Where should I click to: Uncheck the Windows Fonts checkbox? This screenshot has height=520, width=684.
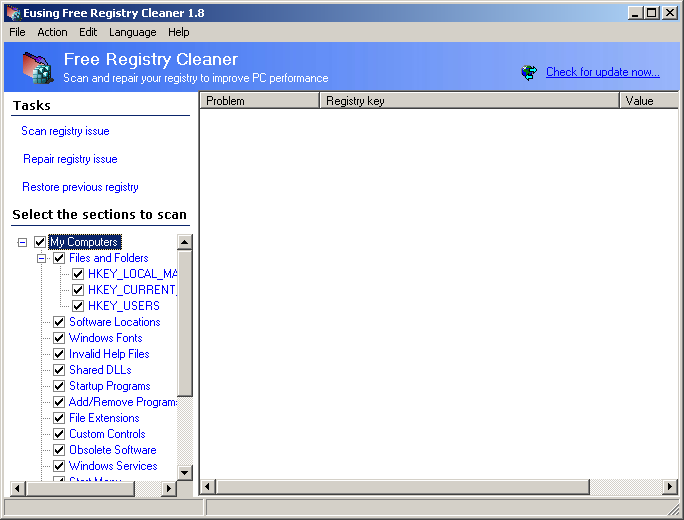59,338
